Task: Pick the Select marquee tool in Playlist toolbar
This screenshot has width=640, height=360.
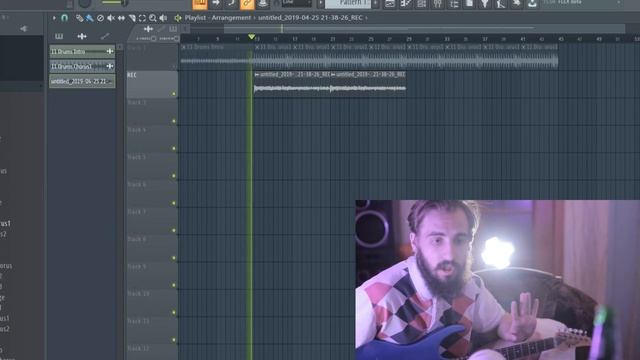Action: 142,18
